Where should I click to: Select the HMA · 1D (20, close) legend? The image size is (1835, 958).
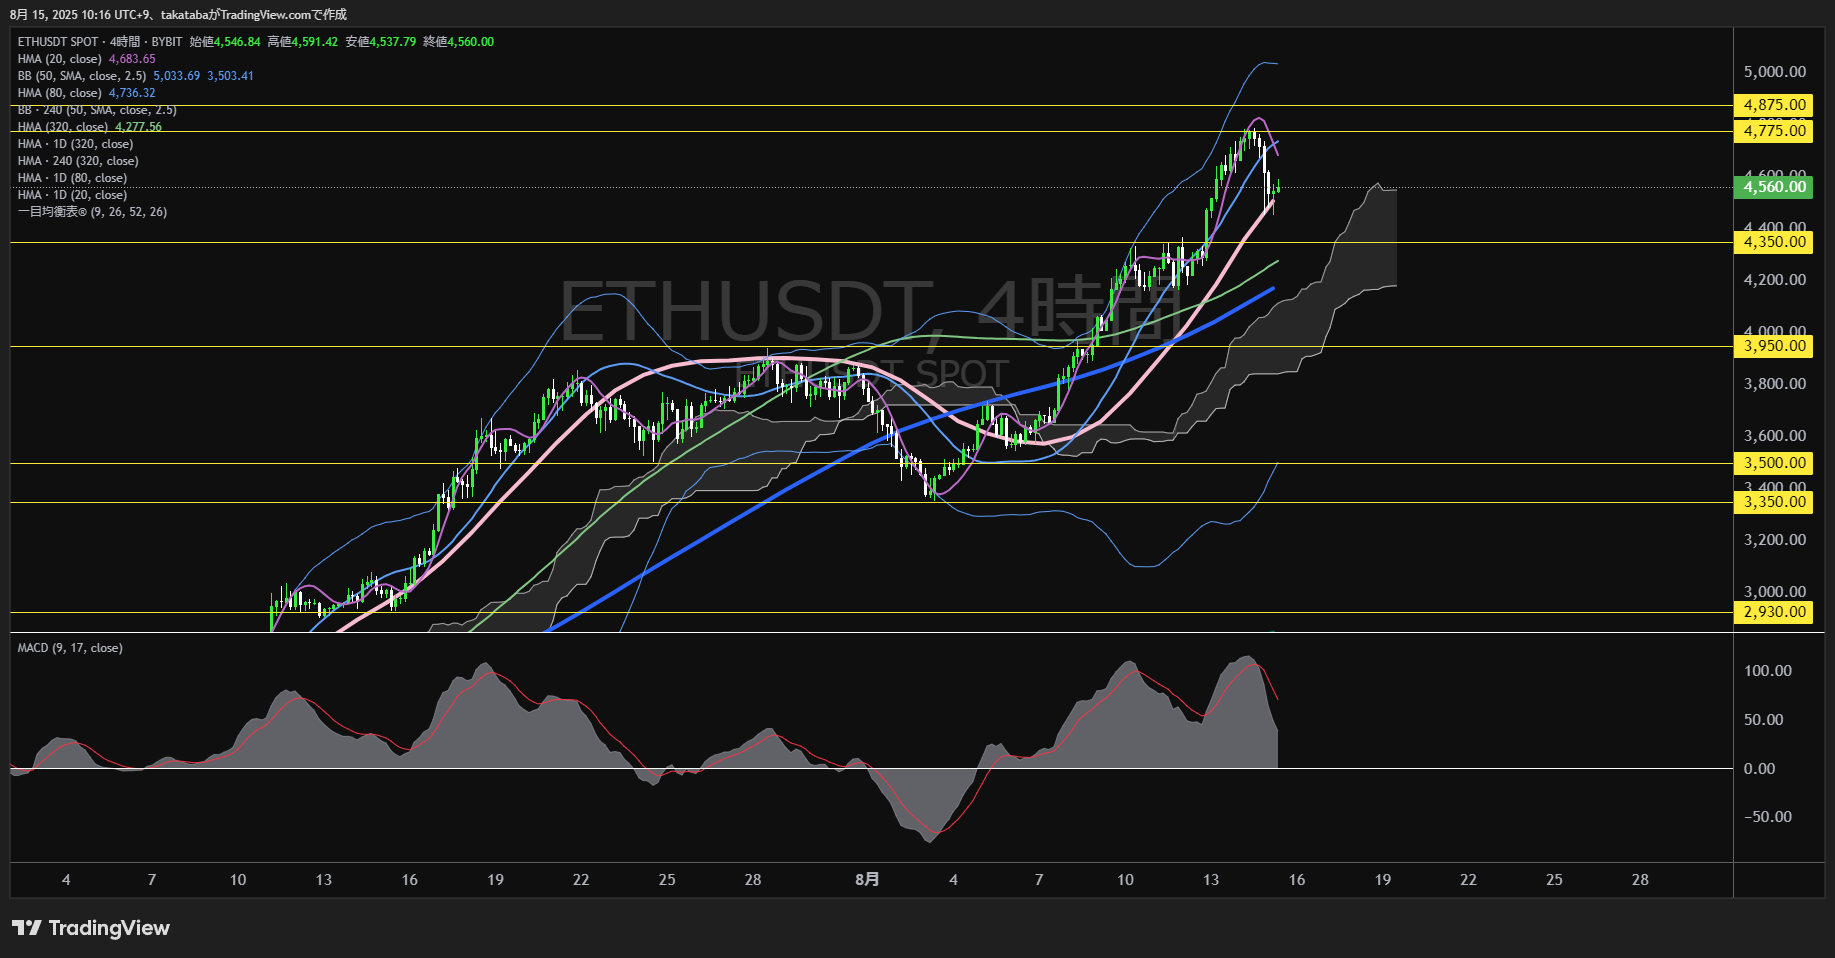(72, 195)
